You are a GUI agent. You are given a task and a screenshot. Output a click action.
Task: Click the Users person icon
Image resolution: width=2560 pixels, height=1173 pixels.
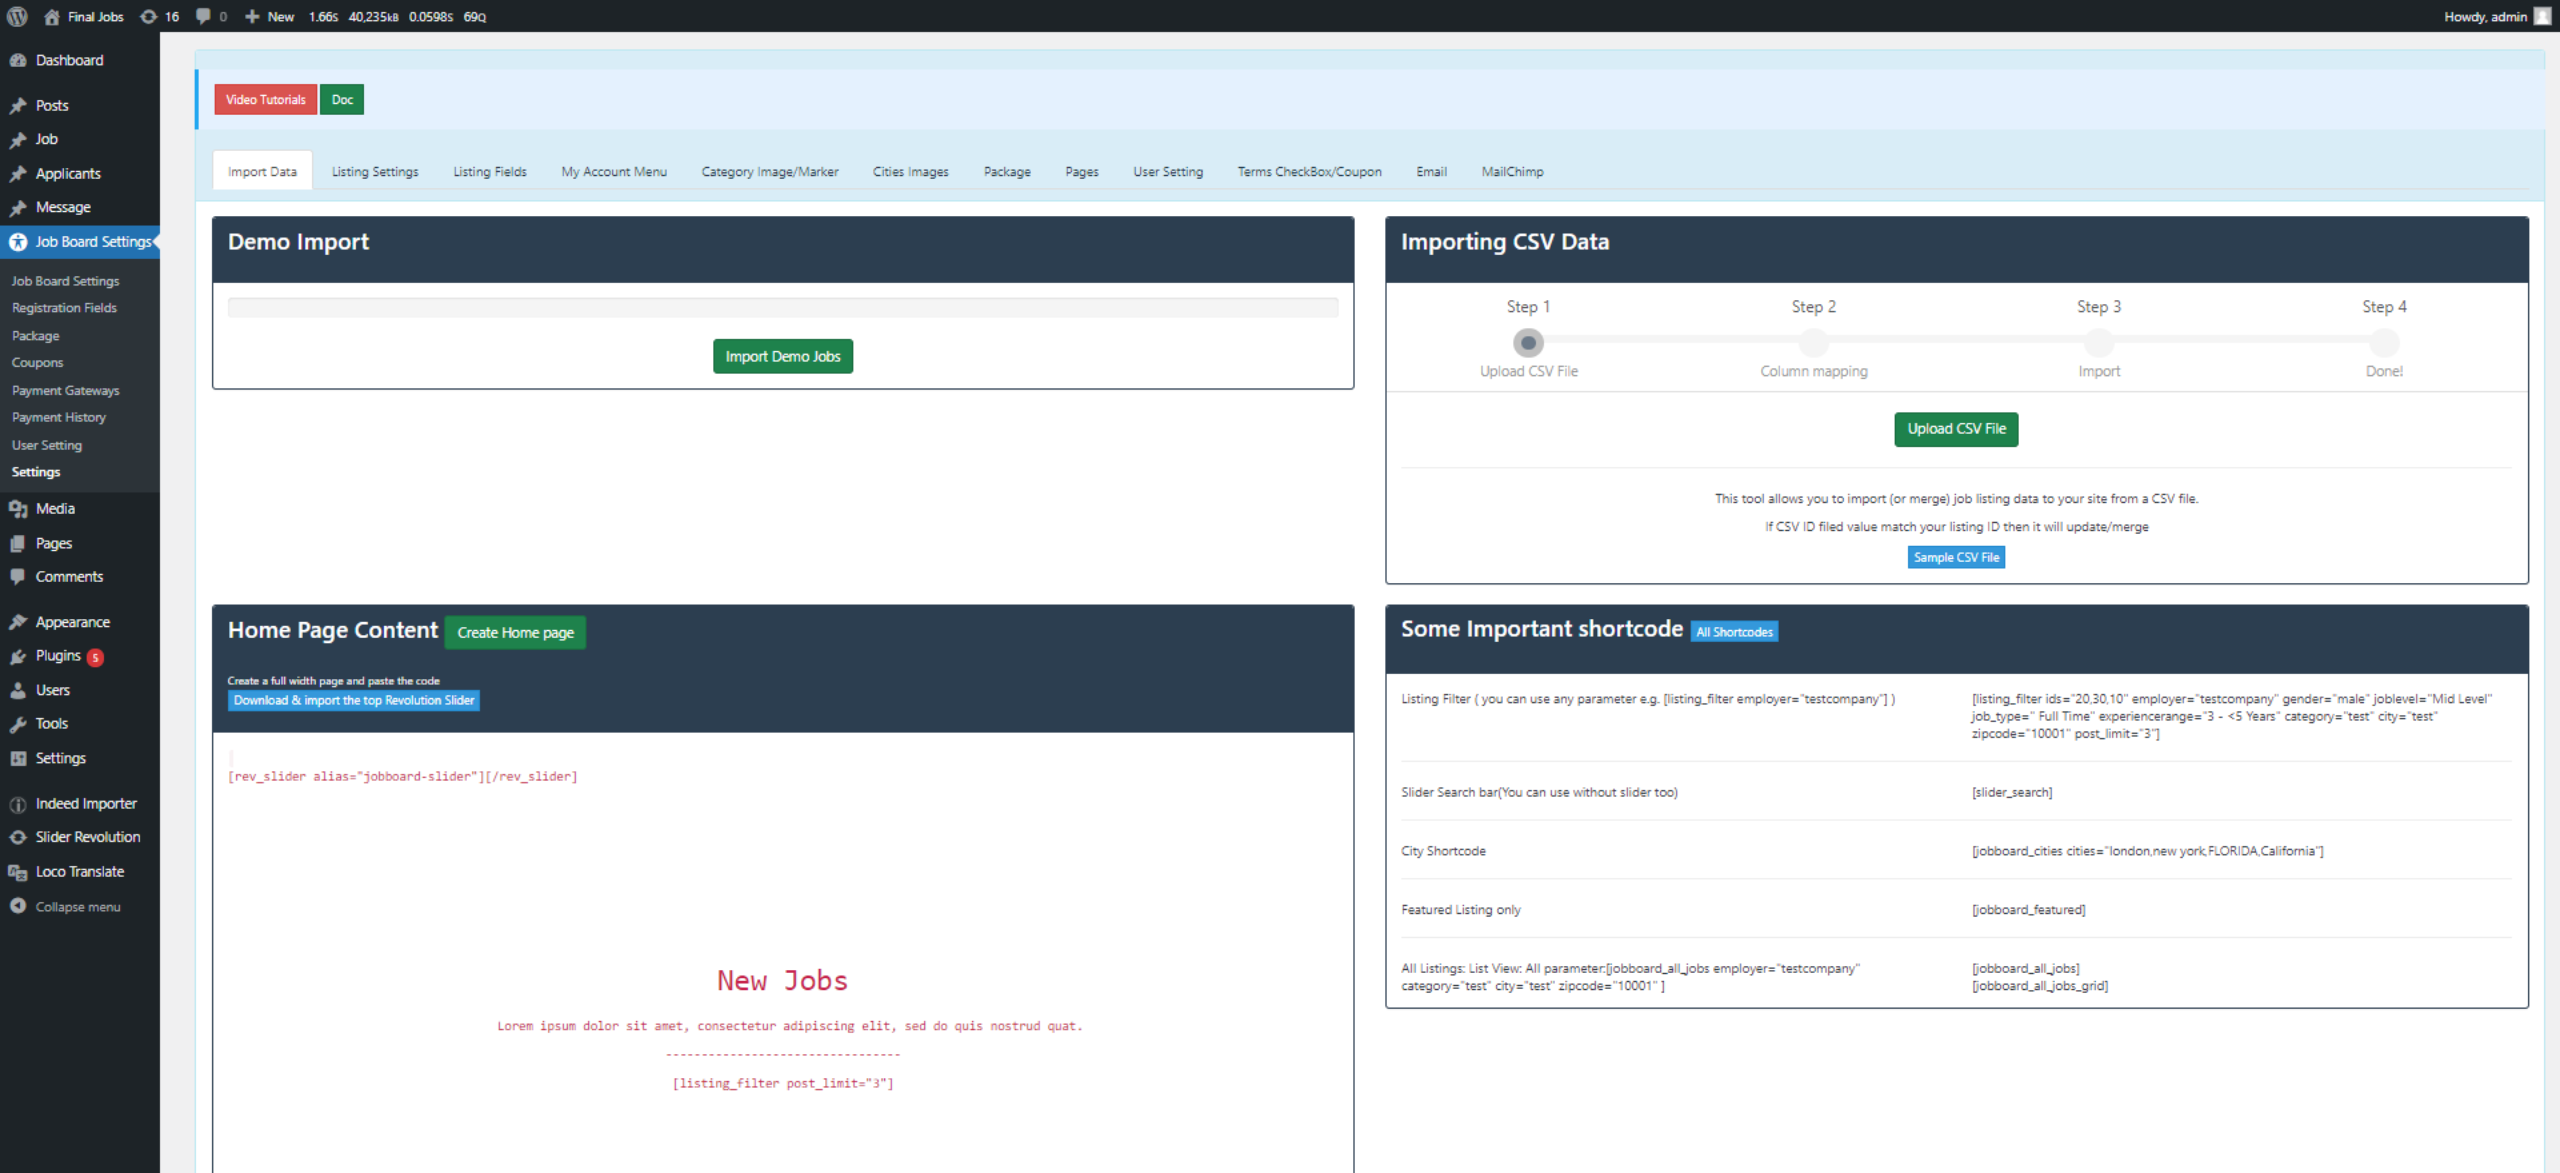point(18,690)
